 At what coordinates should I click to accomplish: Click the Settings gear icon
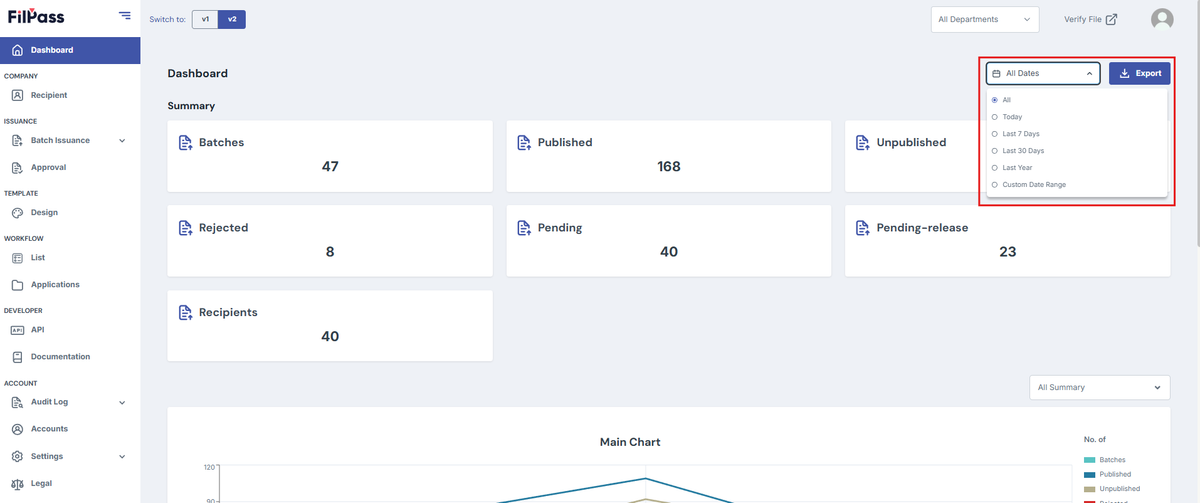(17, 456)
